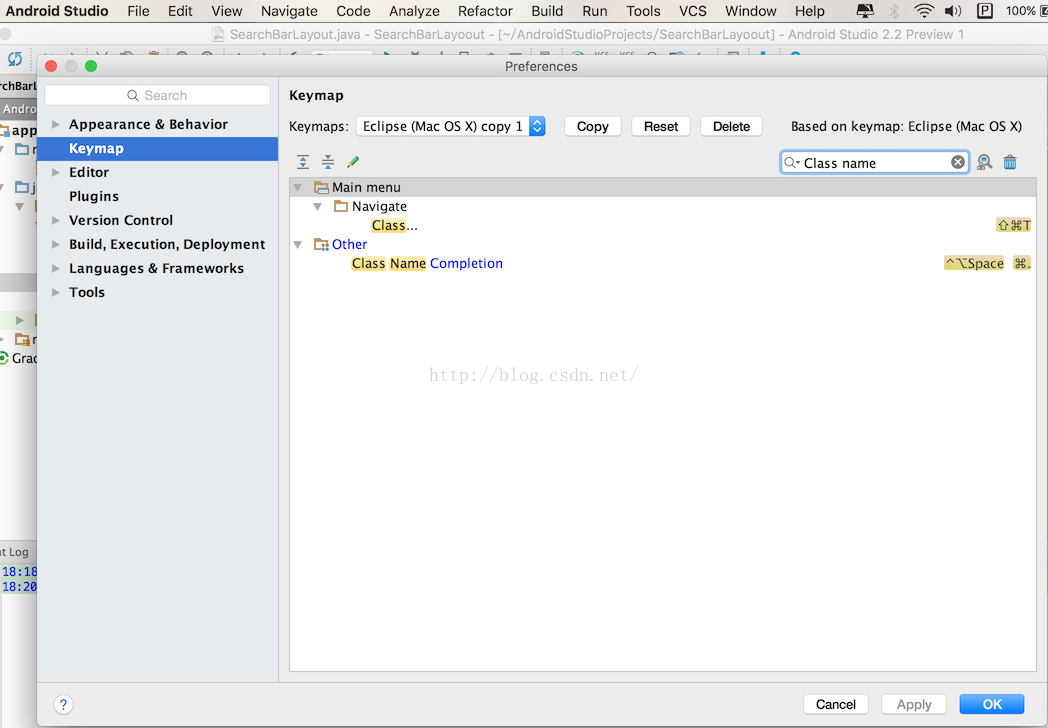Expand the Version Control settings section
The width and height of the screenshot is (1048, 728).
pos(56,221)
